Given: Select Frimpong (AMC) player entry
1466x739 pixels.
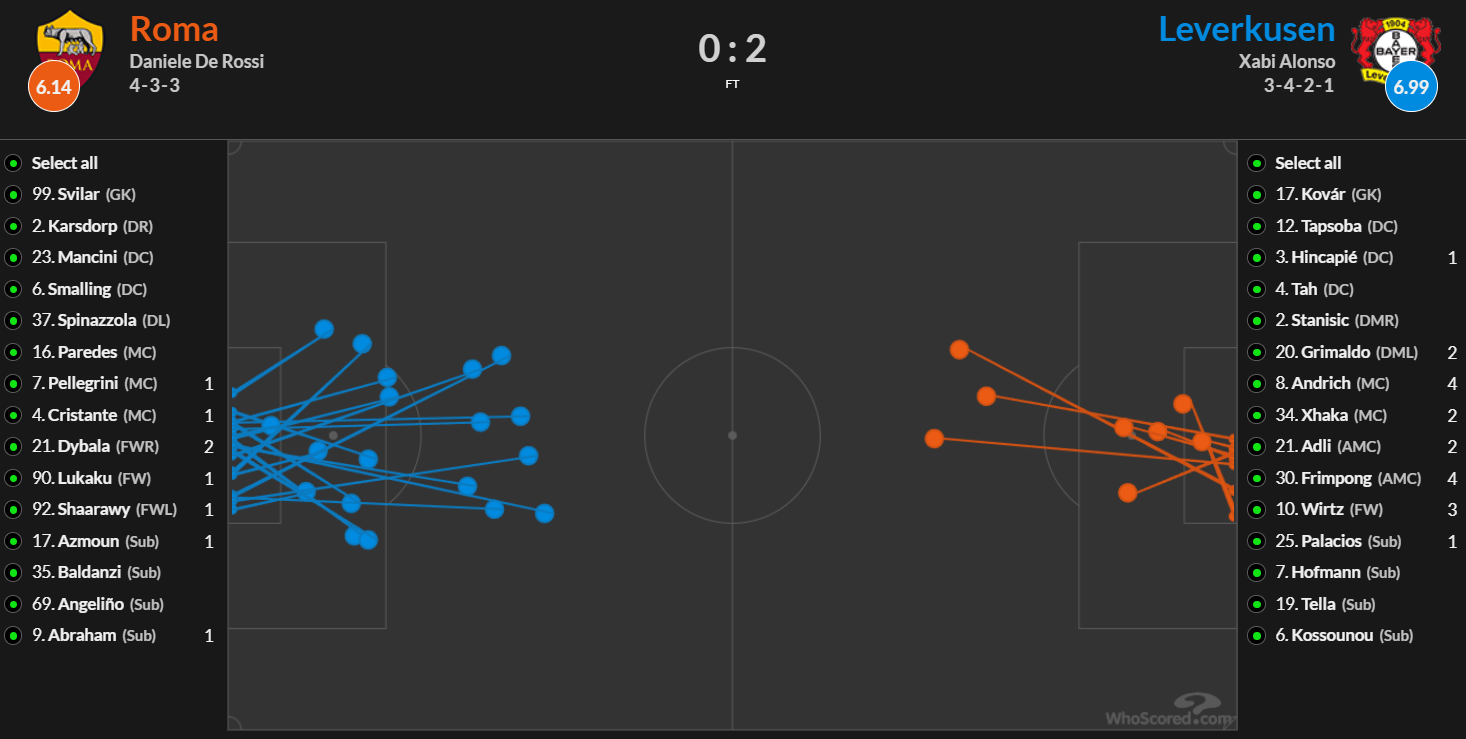Looking at the screenshot, I should 1348,478.
